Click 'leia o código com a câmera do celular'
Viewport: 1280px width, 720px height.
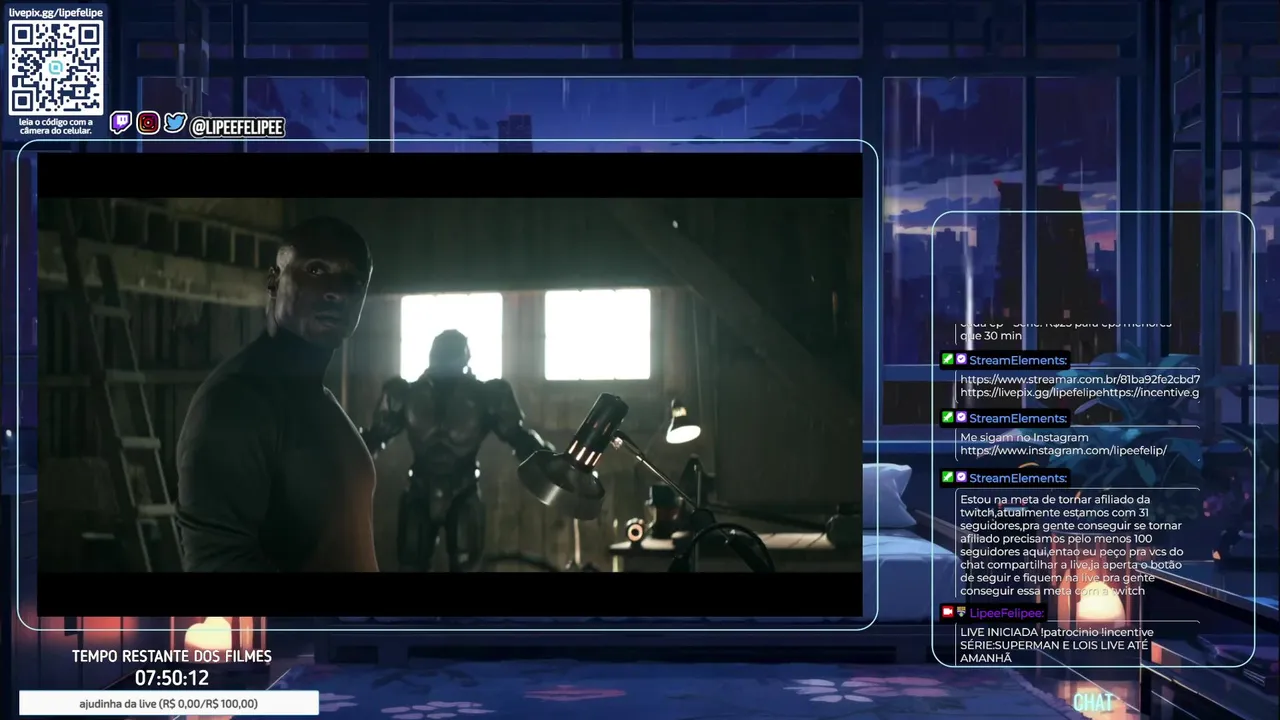click(56, 126)
